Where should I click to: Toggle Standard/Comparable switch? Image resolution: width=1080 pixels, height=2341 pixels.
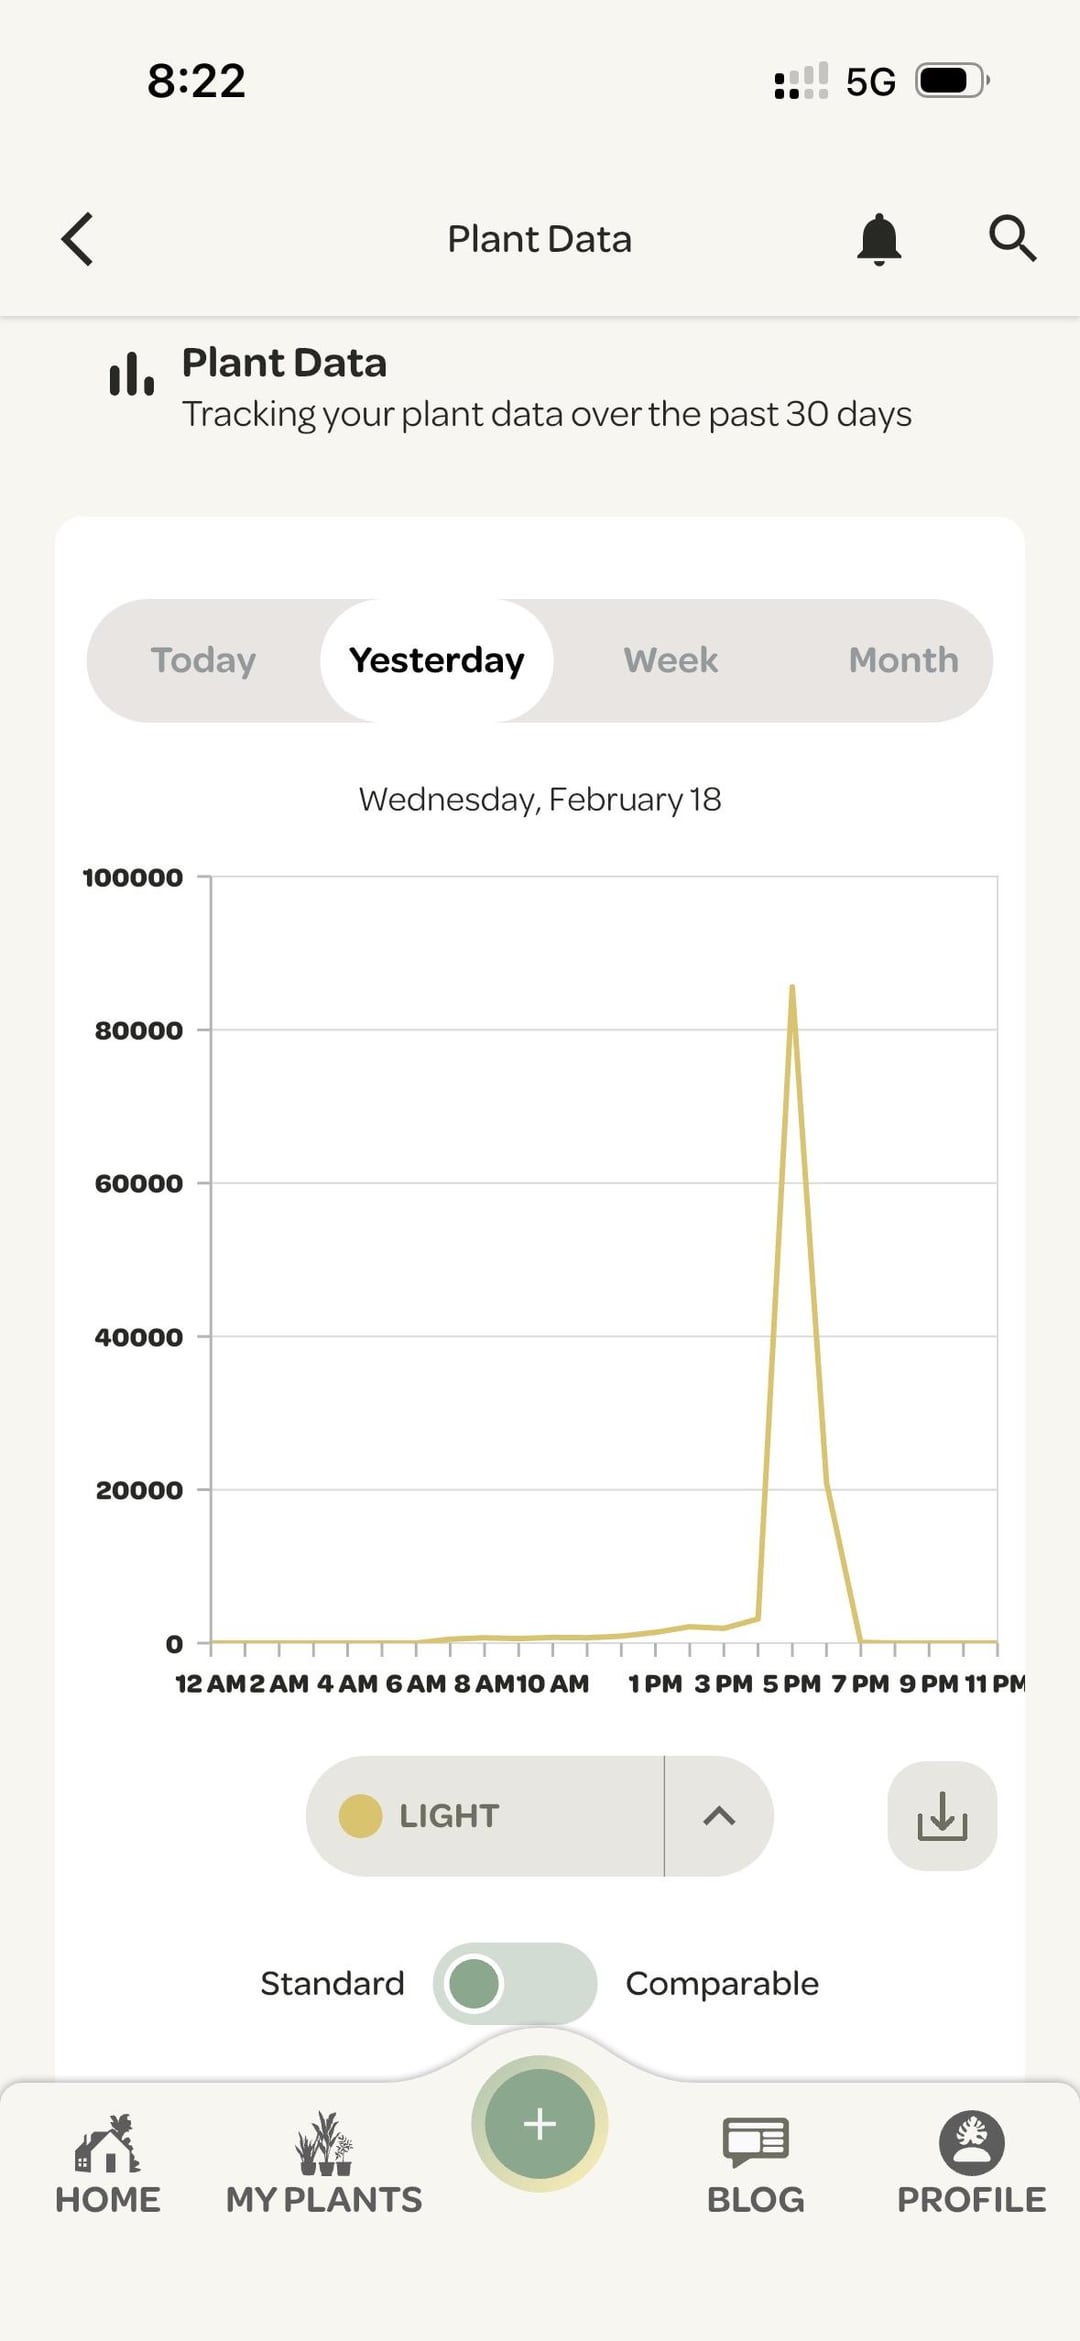(x=514, y=1983)
